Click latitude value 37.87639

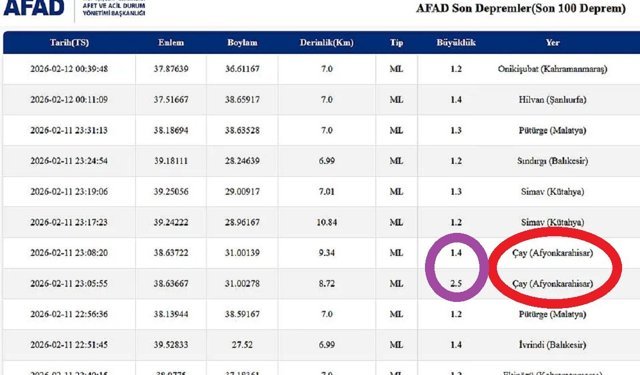pos(171,69)
